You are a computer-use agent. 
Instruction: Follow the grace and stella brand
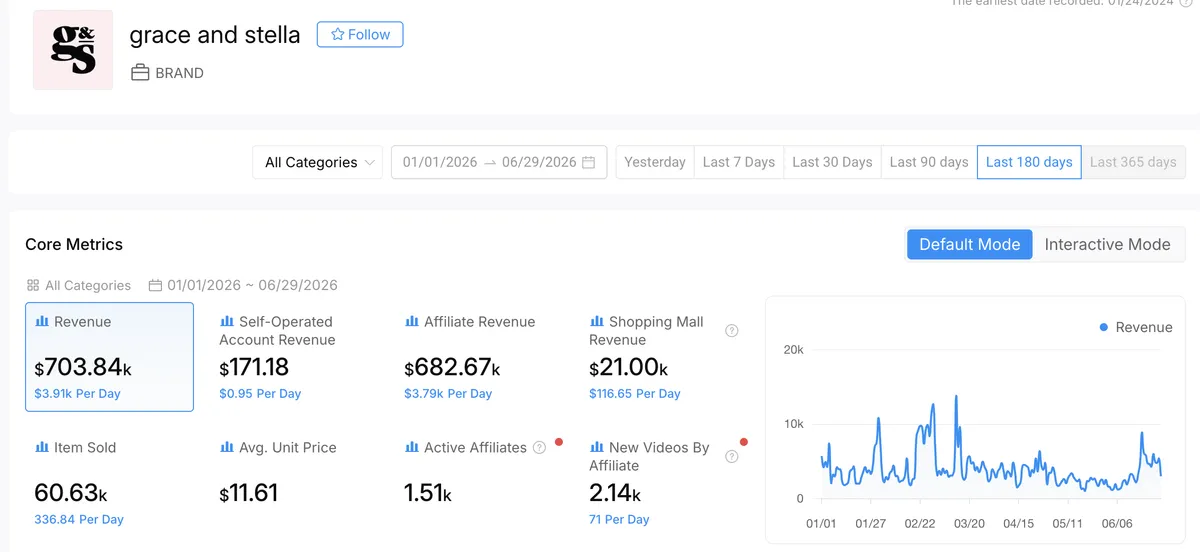point(360,34)
